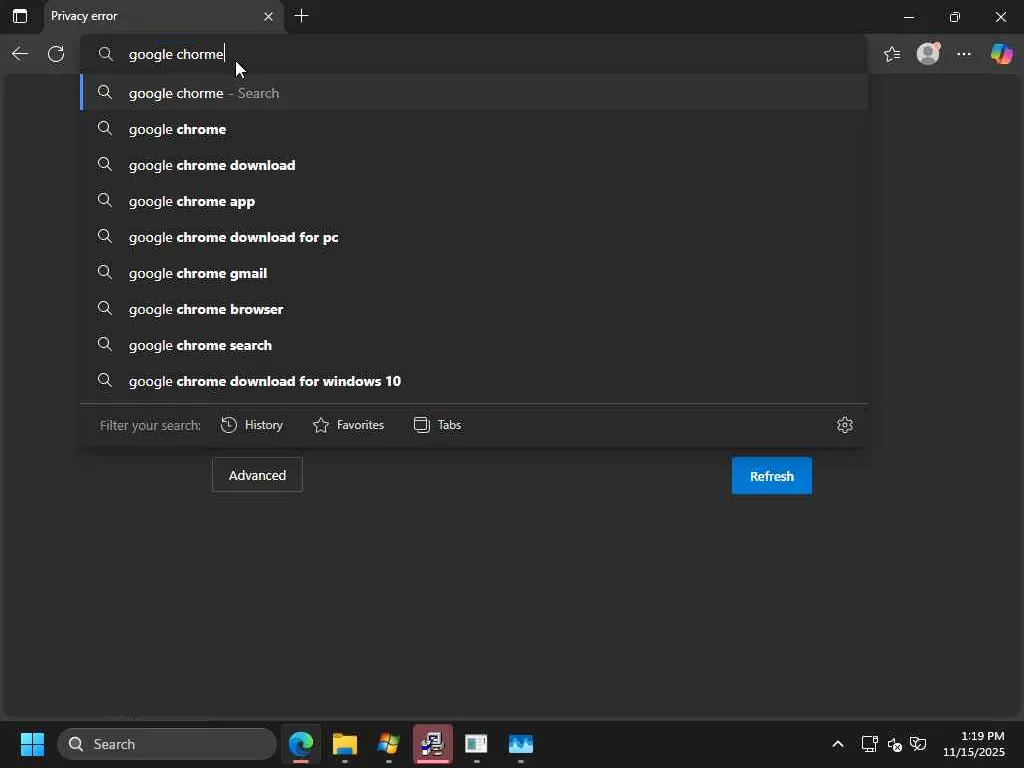Click the search magnifier in the address bar
This screenshot has width=1024, height=768.
click(x=106, y=54)
